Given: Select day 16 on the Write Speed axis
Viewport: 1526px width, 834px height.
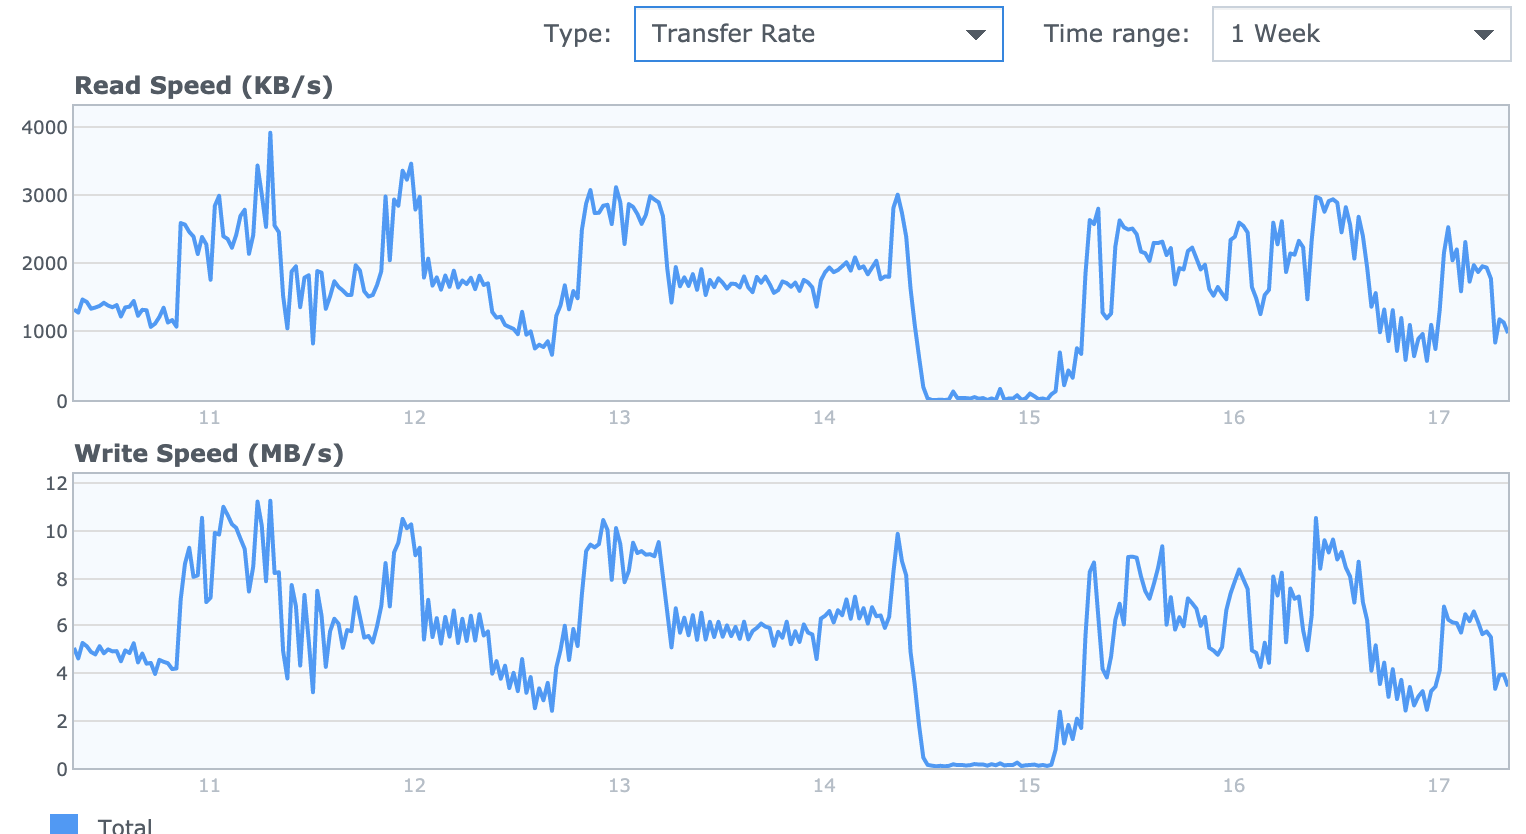Looking at the screenshot, I should (1234, 786).
